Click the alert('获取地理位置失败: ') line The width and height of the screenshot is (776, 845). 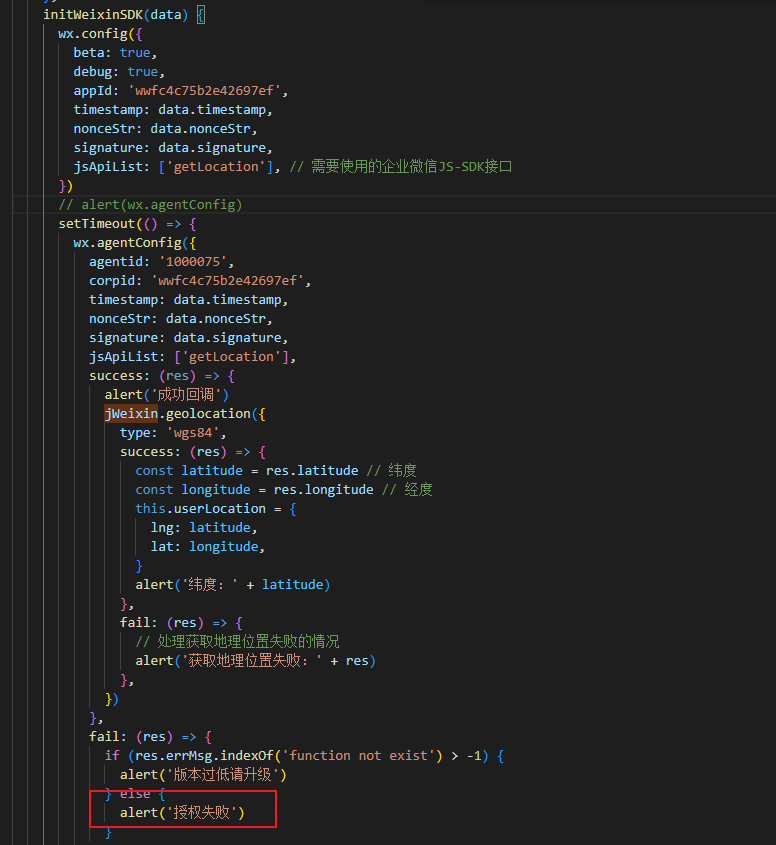click(255, 661)
